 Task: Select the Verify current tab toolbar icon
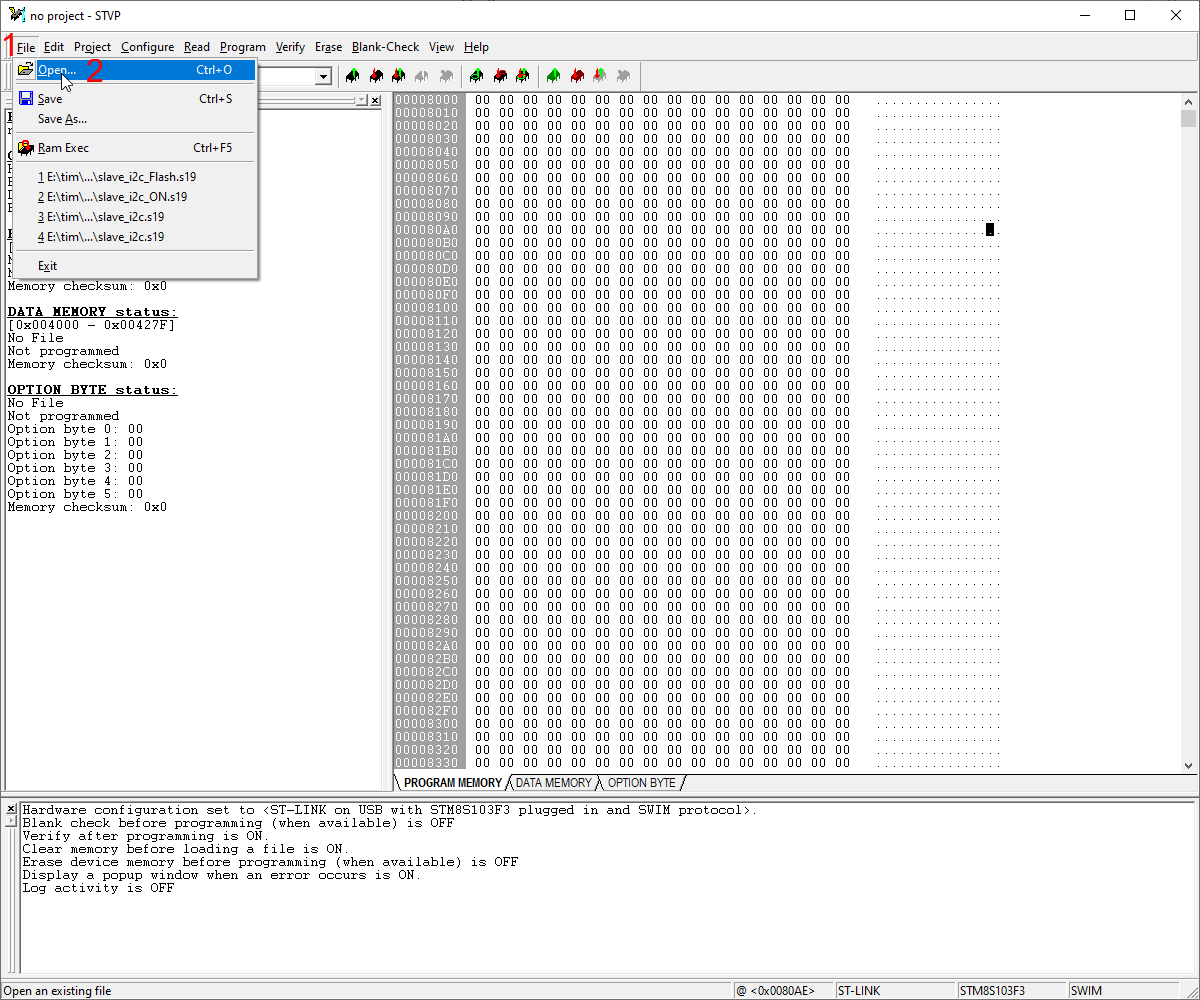click(398, 75)
